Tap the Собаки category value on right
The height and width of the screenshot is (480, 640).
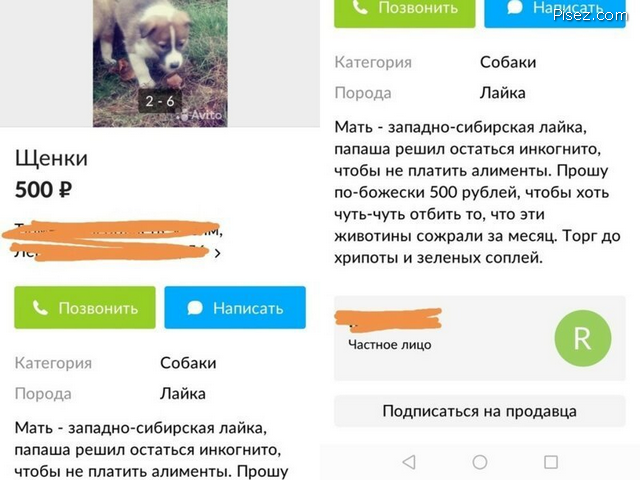click(x=508, y=62)
